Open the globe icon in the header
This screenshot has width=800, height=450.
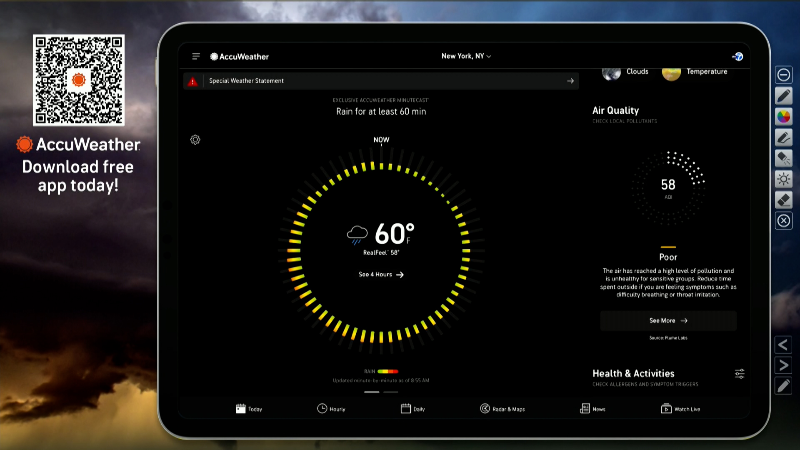coord(737,57)
